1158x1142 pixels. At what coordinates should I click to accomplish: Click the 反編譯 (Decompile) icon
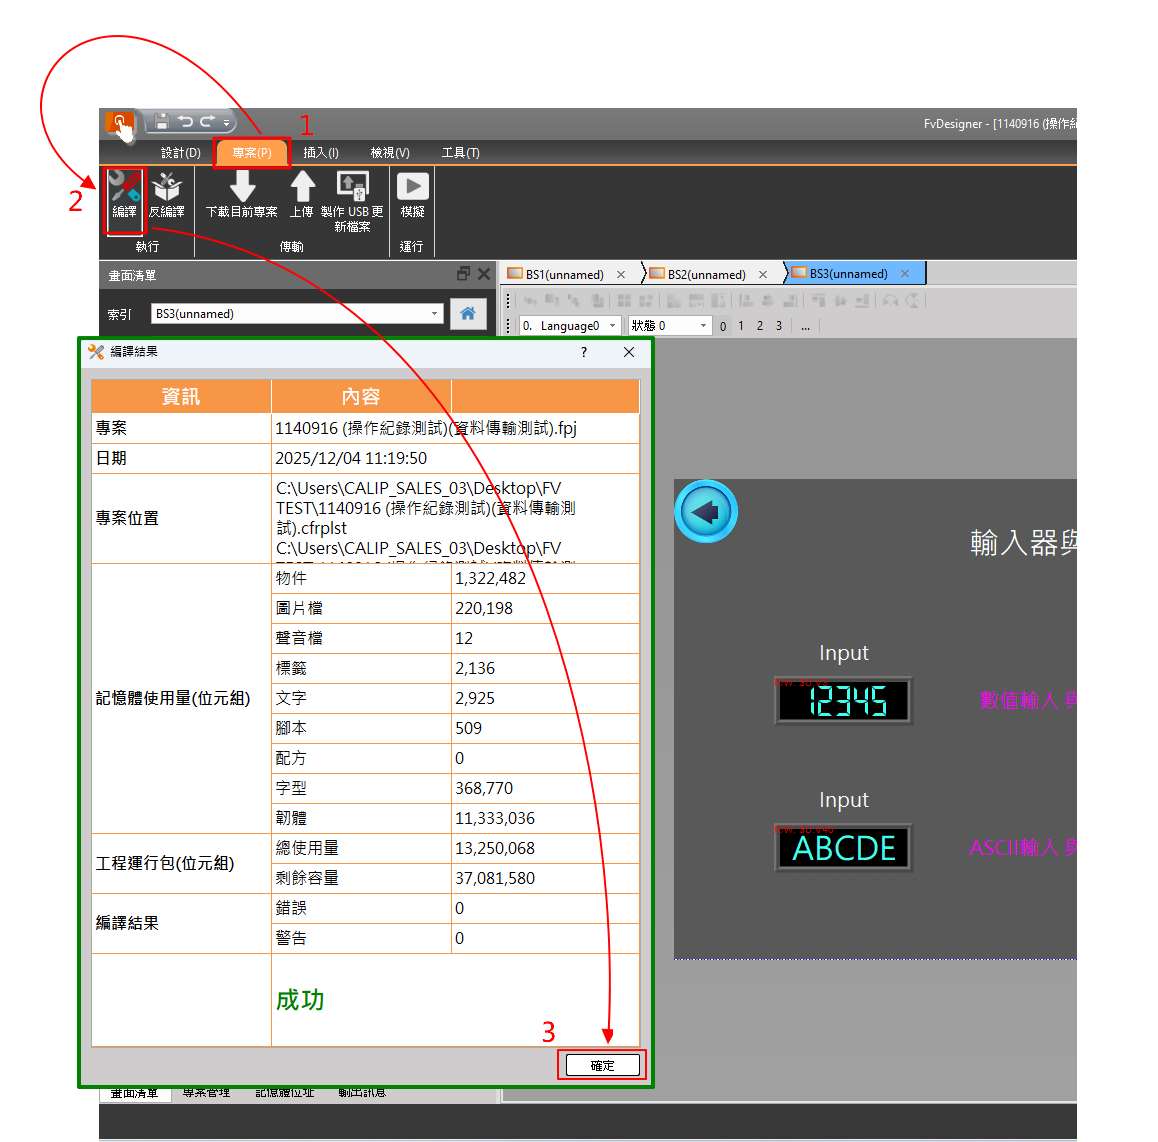point(166,189)
